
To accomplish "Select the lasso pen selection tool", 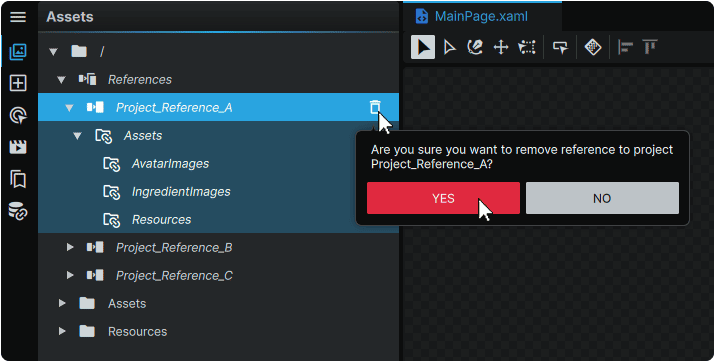I will click(x=475, y=47).
